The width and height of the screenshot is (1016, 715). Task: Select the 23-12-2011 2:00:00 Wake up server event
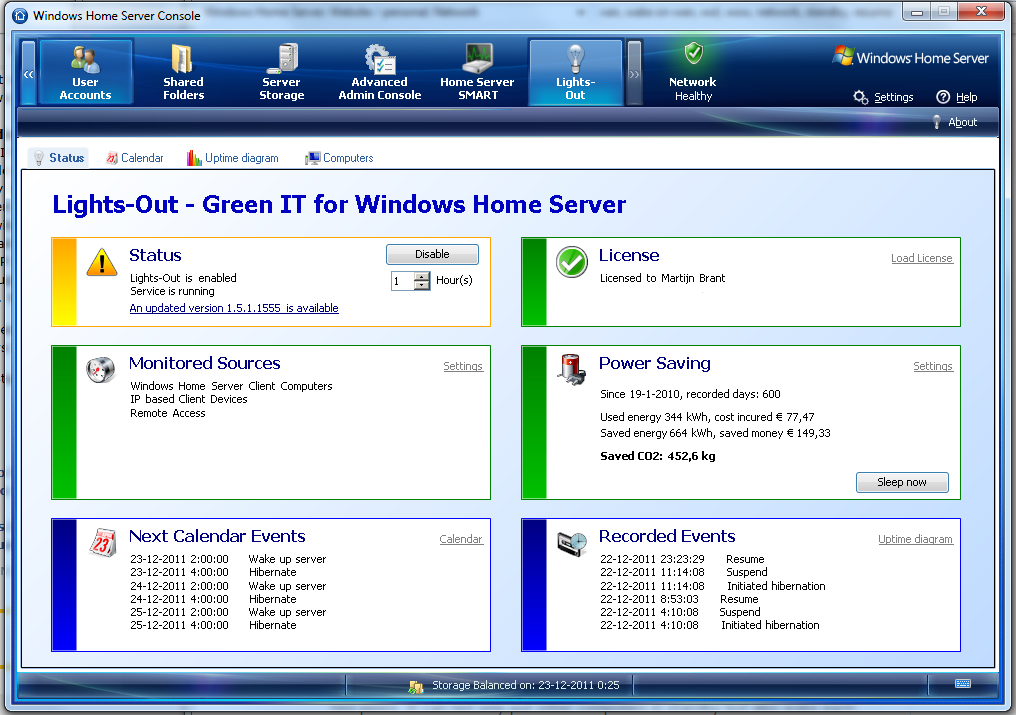click(228, 559)
